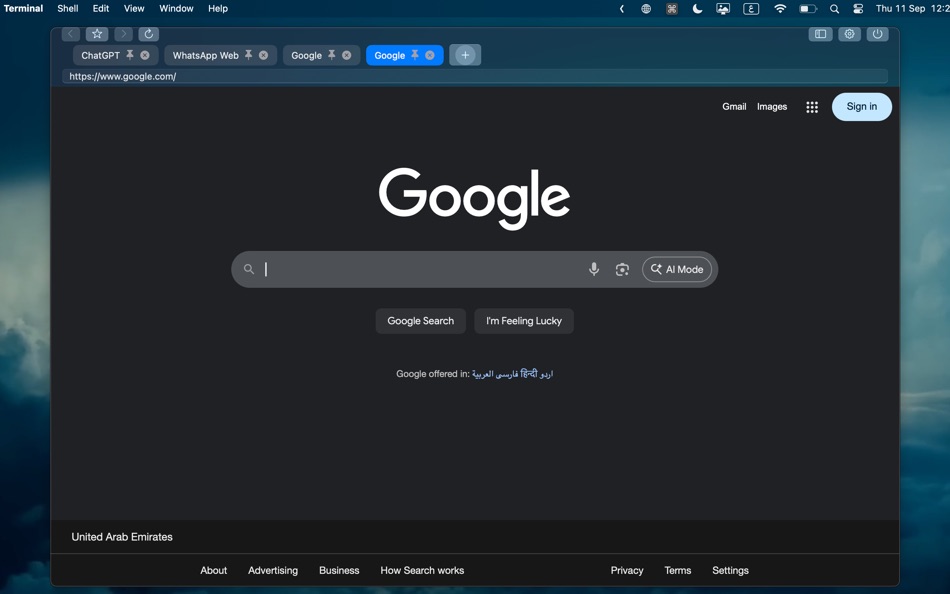Go forward with the forward arrow
950x594 pixels.
124,34
